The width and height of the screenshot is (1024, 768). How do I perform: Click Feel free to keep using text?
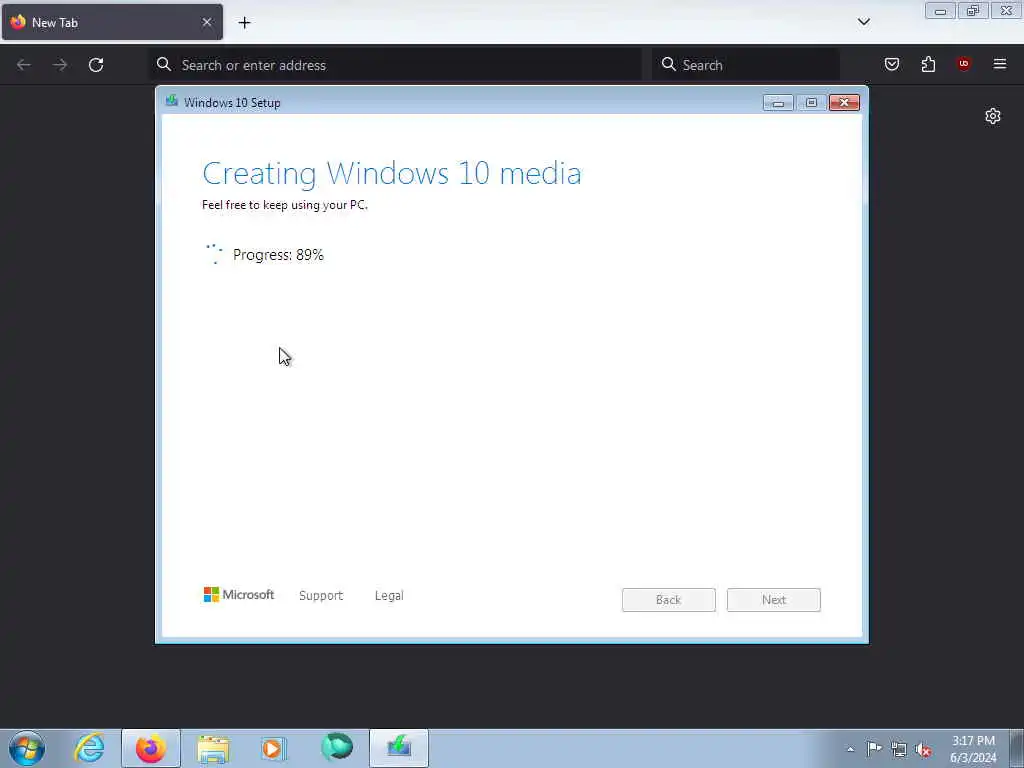coord(285,205)
